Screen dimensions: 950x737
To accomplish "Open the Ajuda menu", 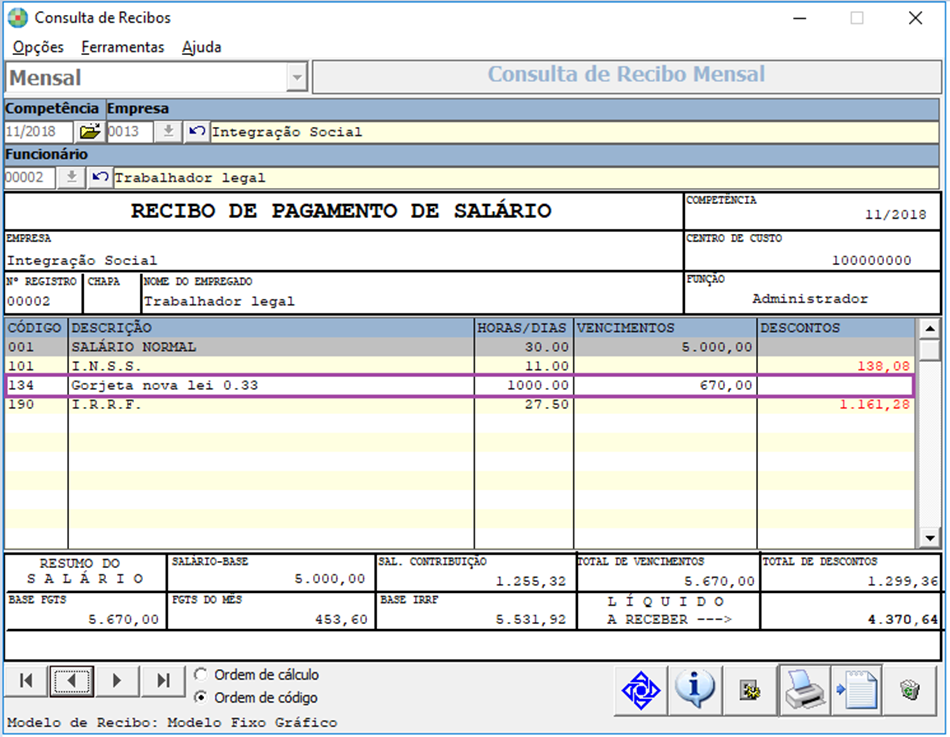I will (x=202, y=47).
